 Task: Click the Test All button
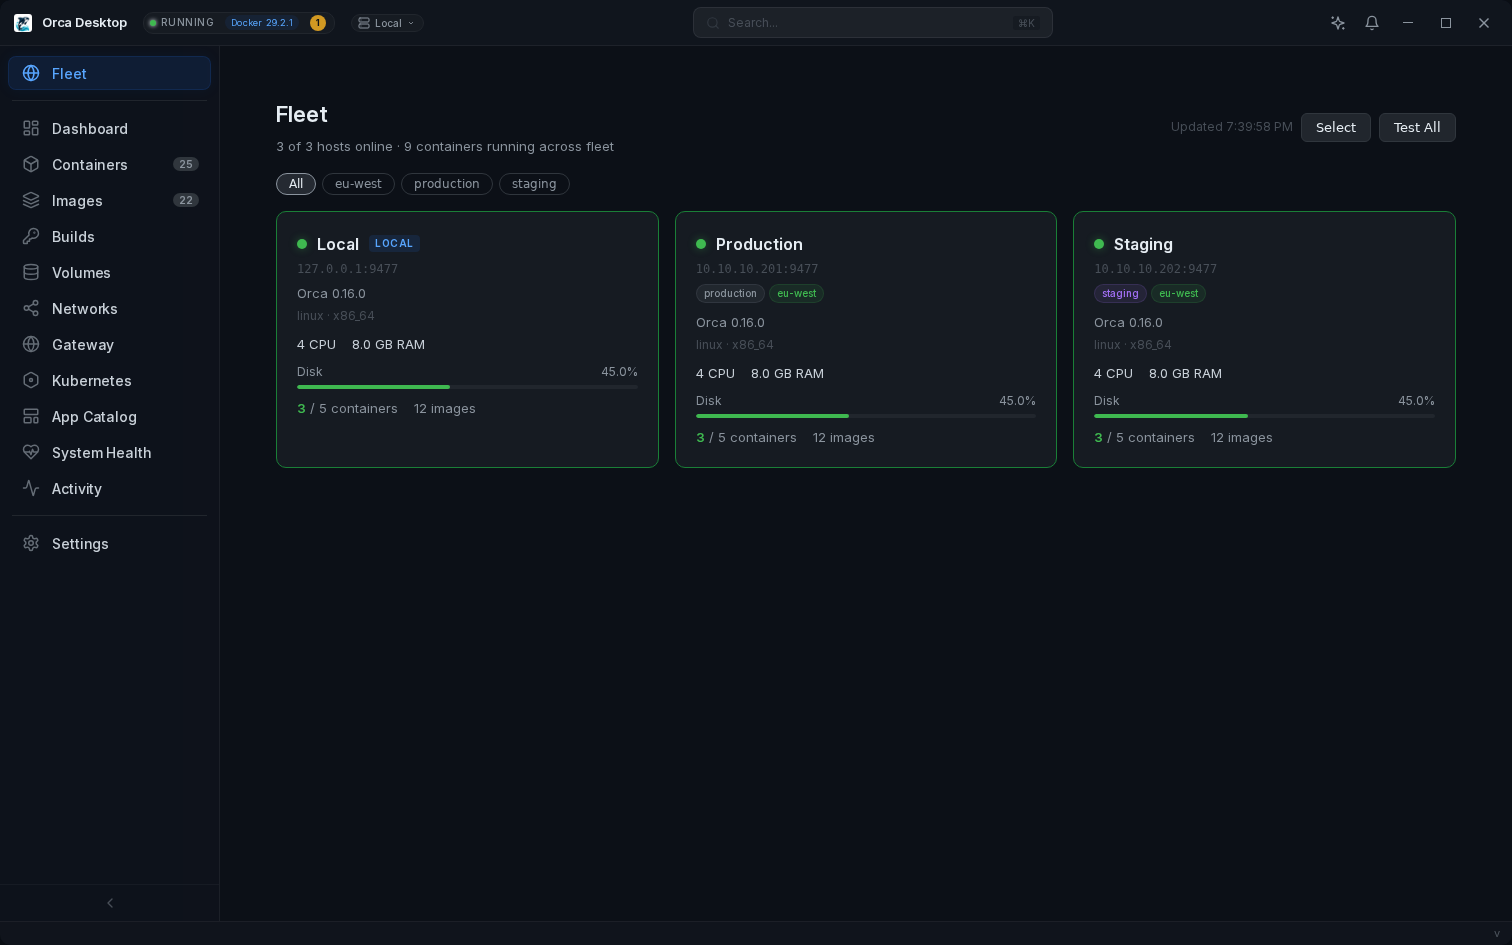click(1417, 127)
